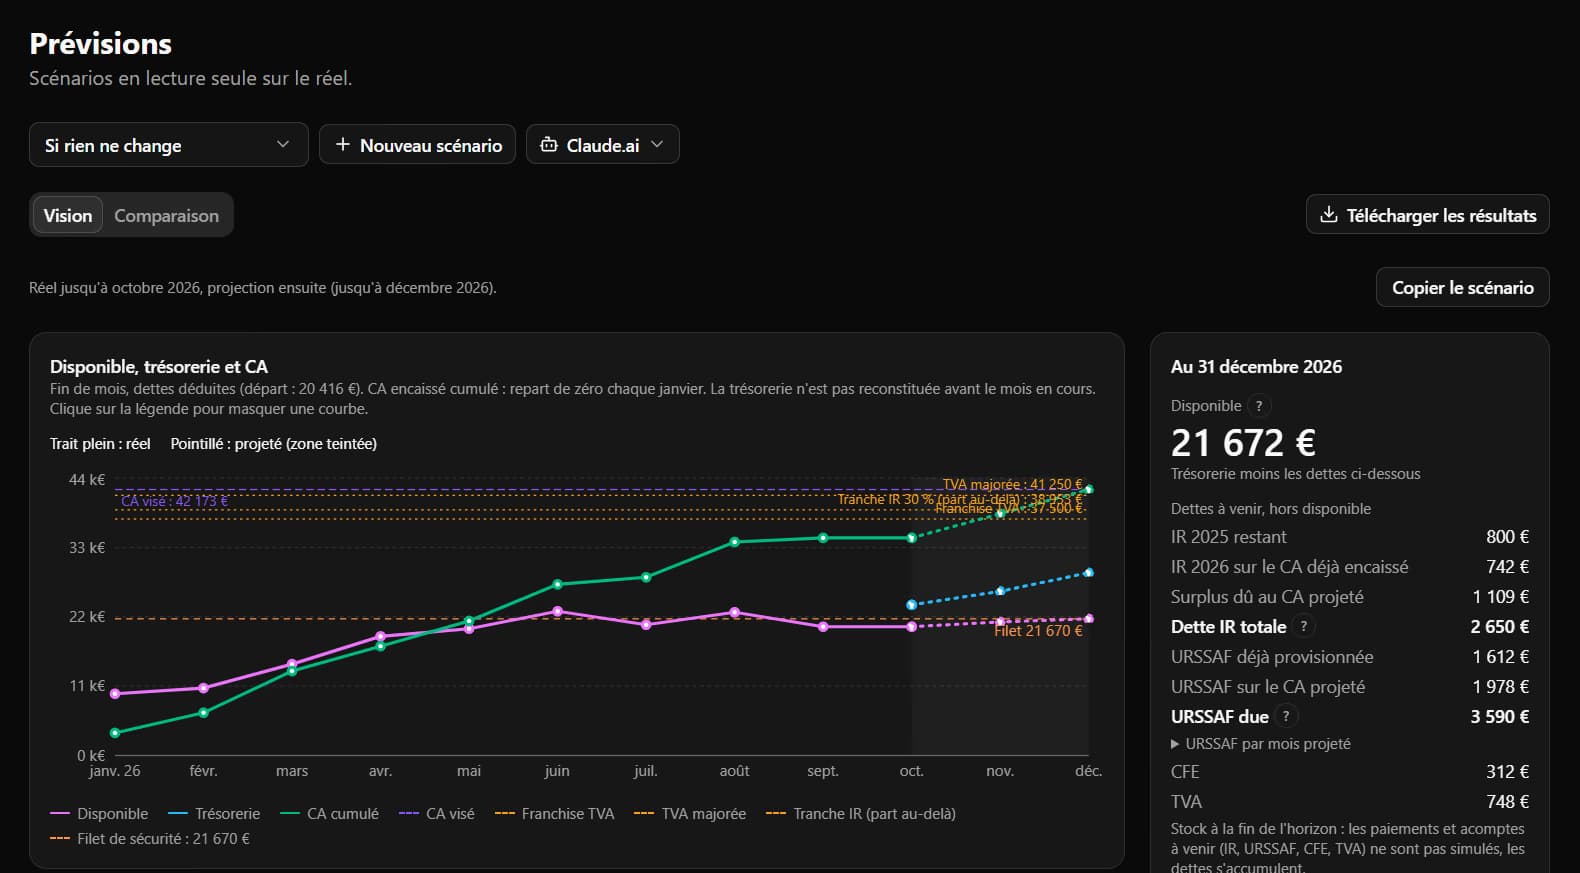Click the 3 590 € URSSAF due value
Screen dimensions: 1580x873
[1499, 717]
